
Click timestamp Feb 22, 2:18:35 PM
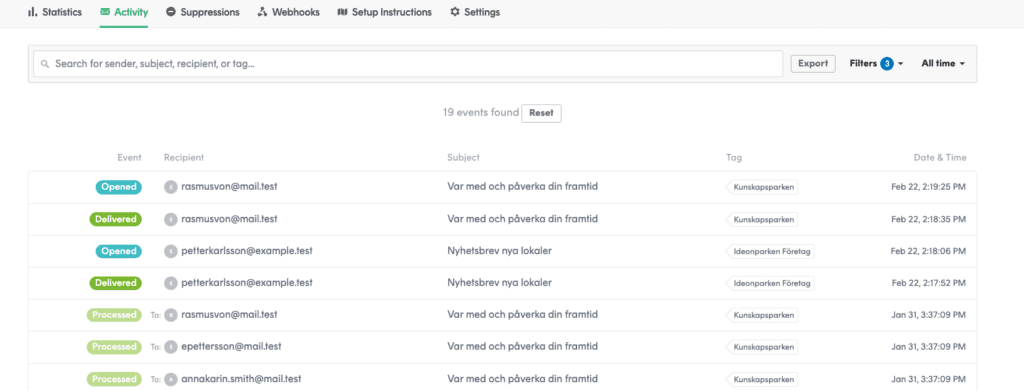(x=929, y=219)
